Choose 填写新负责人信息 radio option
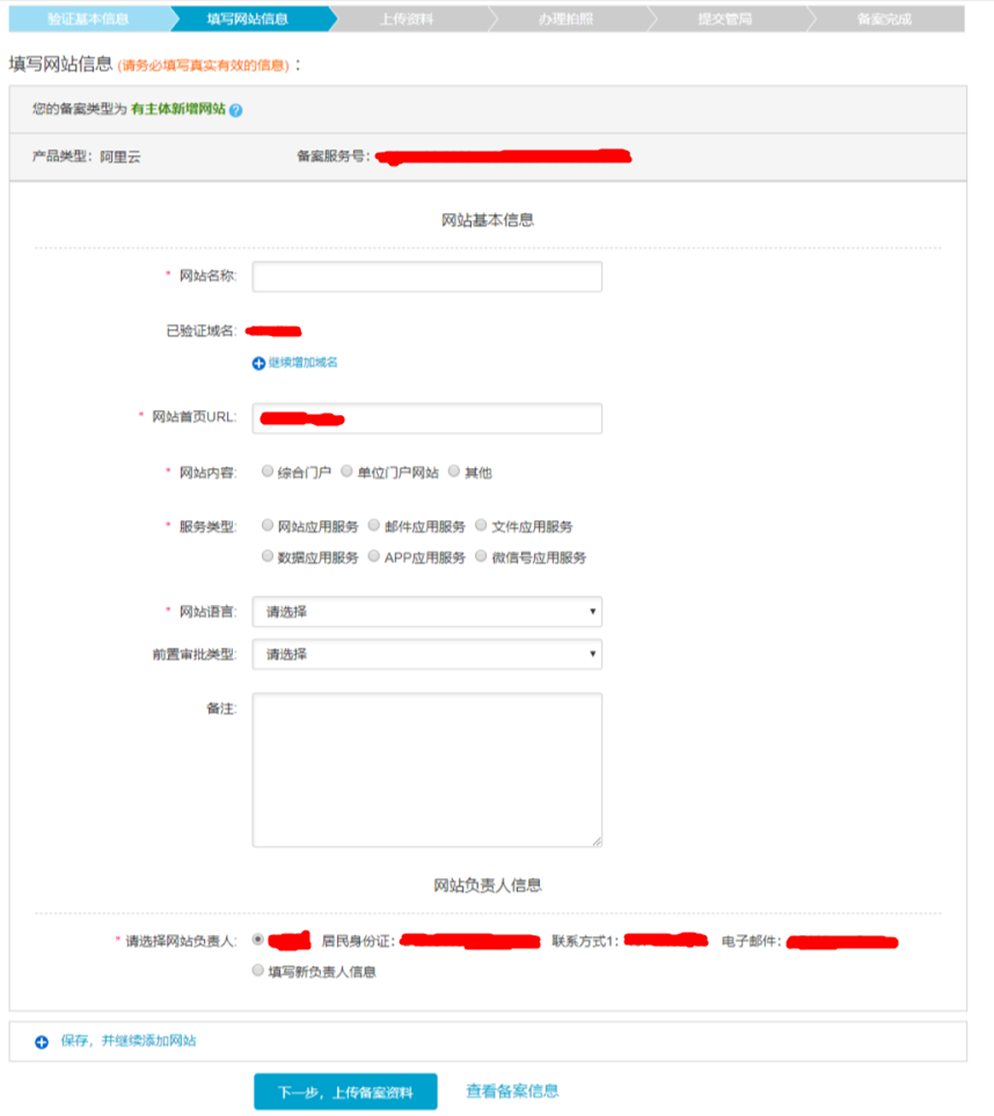994x1116 pixels. [258, 970]
